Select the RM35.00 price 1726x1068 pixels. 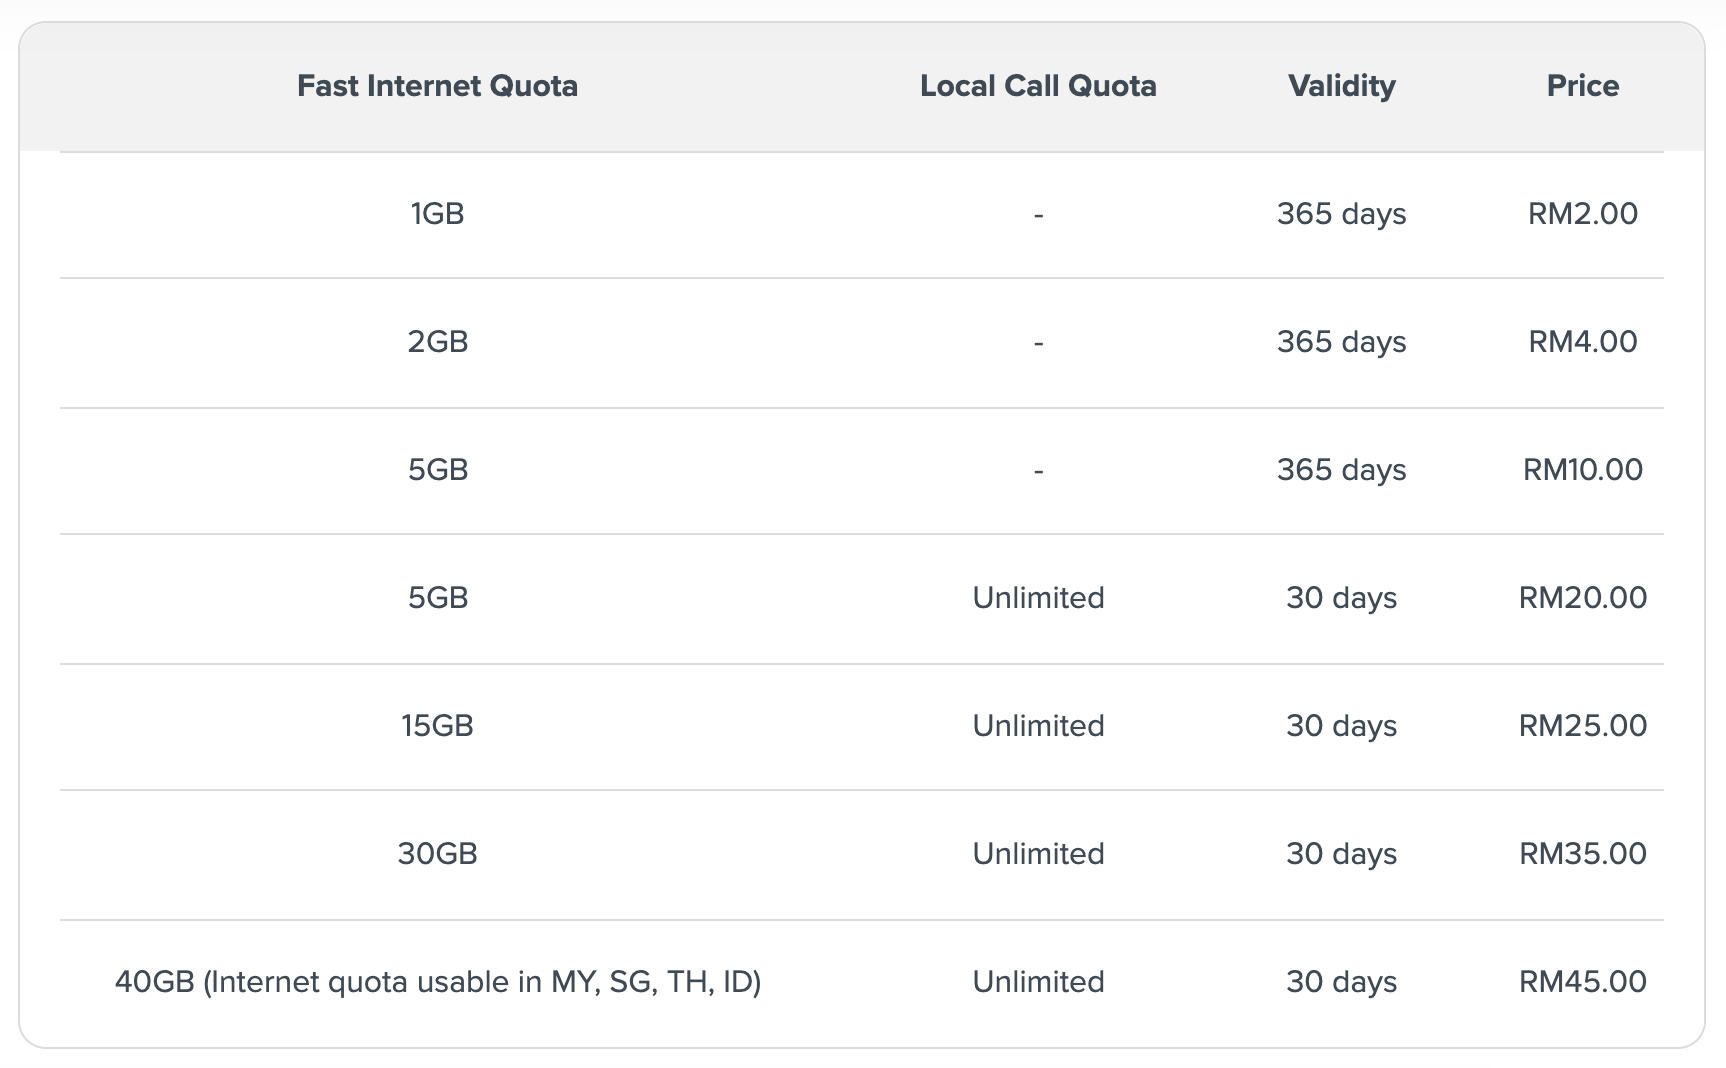pyautogui.click(x=1582, y=854)
